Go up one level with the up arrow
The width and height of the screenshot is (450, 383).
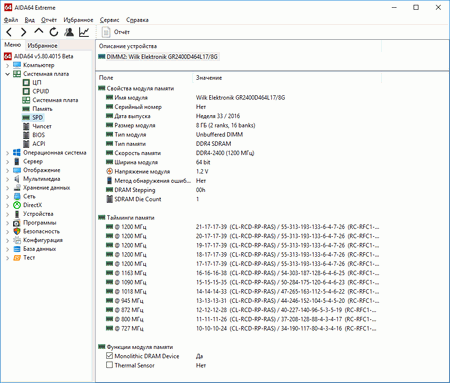[39, 31]
